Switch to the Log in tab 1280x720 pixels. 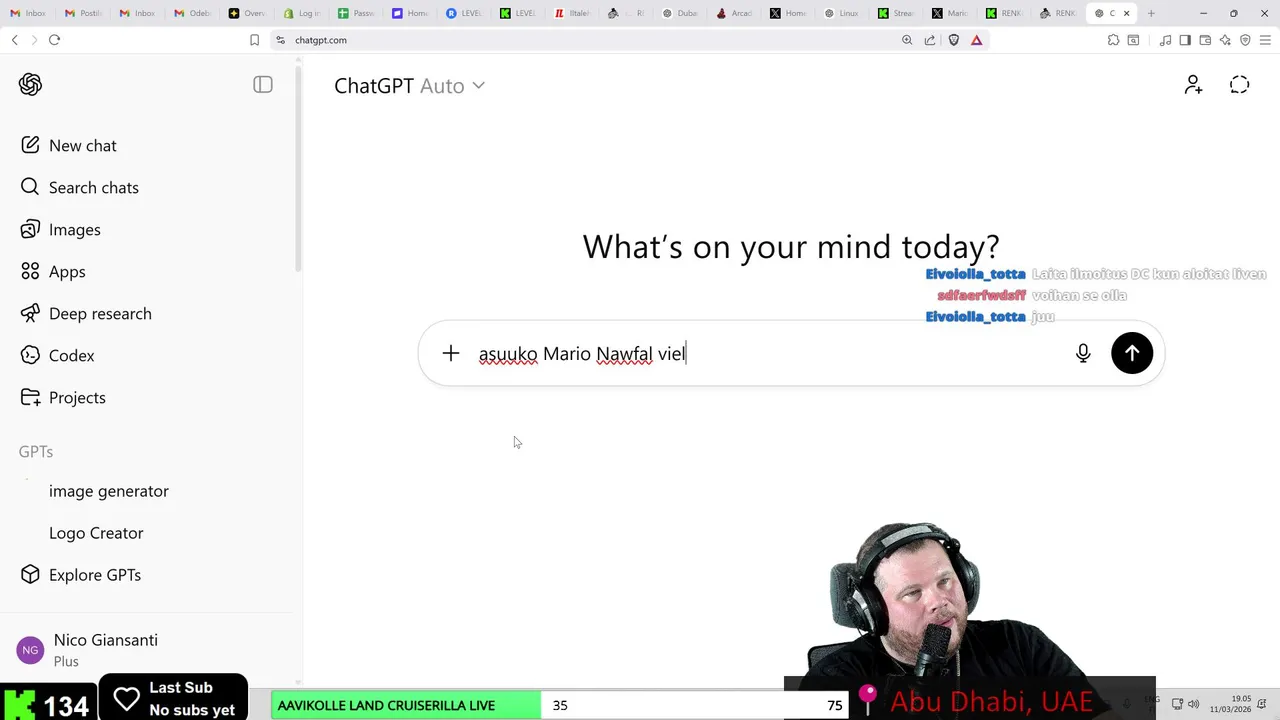[x=303, y=13]
